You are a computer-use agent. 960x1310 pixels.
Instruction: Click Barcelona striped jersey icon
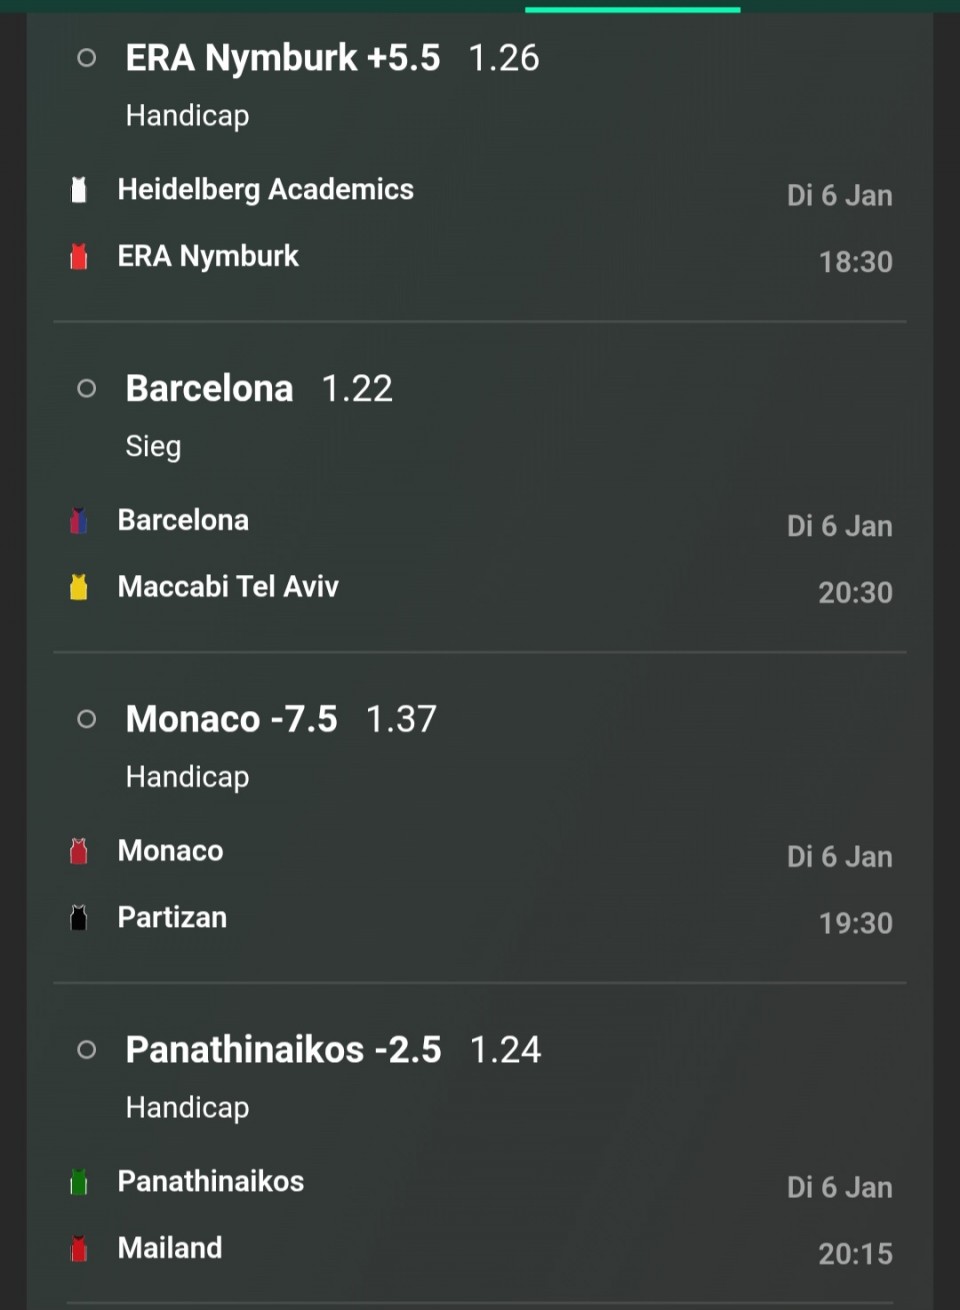pyautogui.click(x=79, y=521)
